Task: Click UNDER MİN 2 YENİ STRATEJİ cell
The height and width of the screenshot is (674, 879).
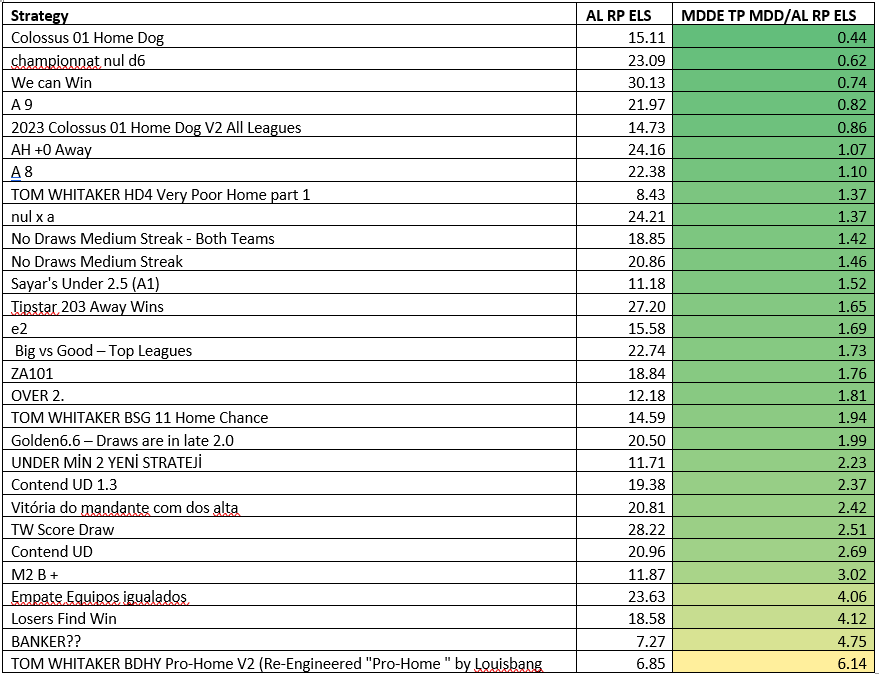Action: click(289, 462)
